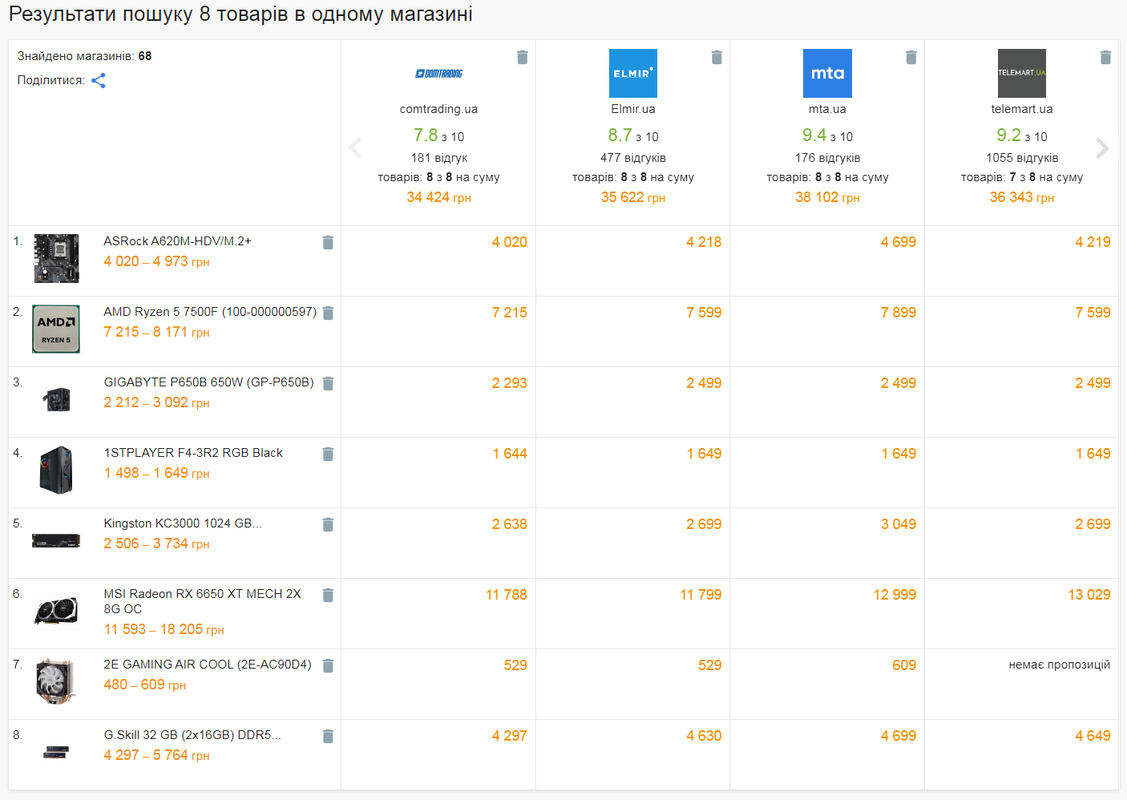The width and height of the screenshot is (1127, 800).
Task: Click Elmir price 11 799 for MSI Radeon
Action: 701,594
